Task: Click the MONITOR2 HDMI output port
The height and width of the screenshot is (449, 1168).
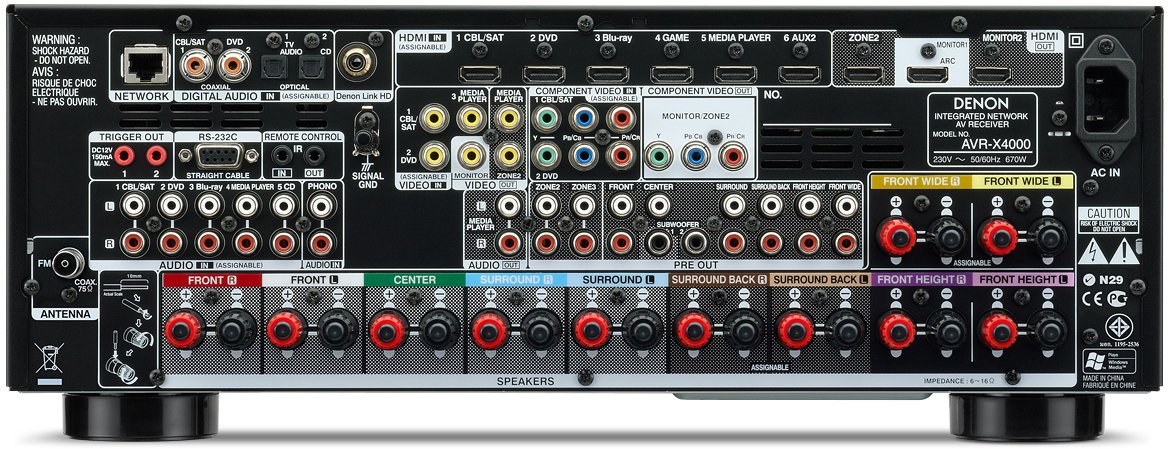Action: (x=991, y=74)
